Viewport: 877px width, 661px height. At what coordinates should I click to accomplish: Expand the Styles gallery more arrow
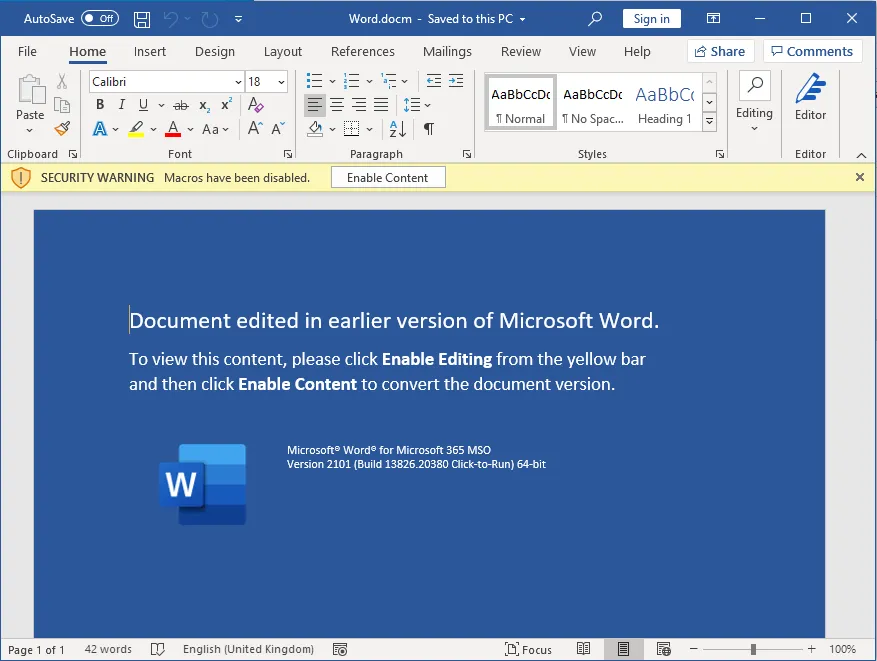click(710, 122)
